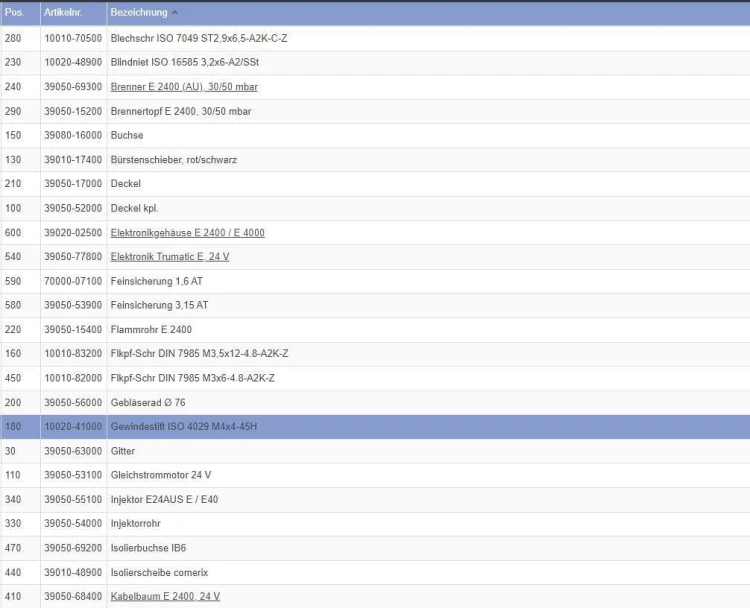Select the Isolierbuchse IB6 row
Screen dimensions: 750x608
(375, 548)
